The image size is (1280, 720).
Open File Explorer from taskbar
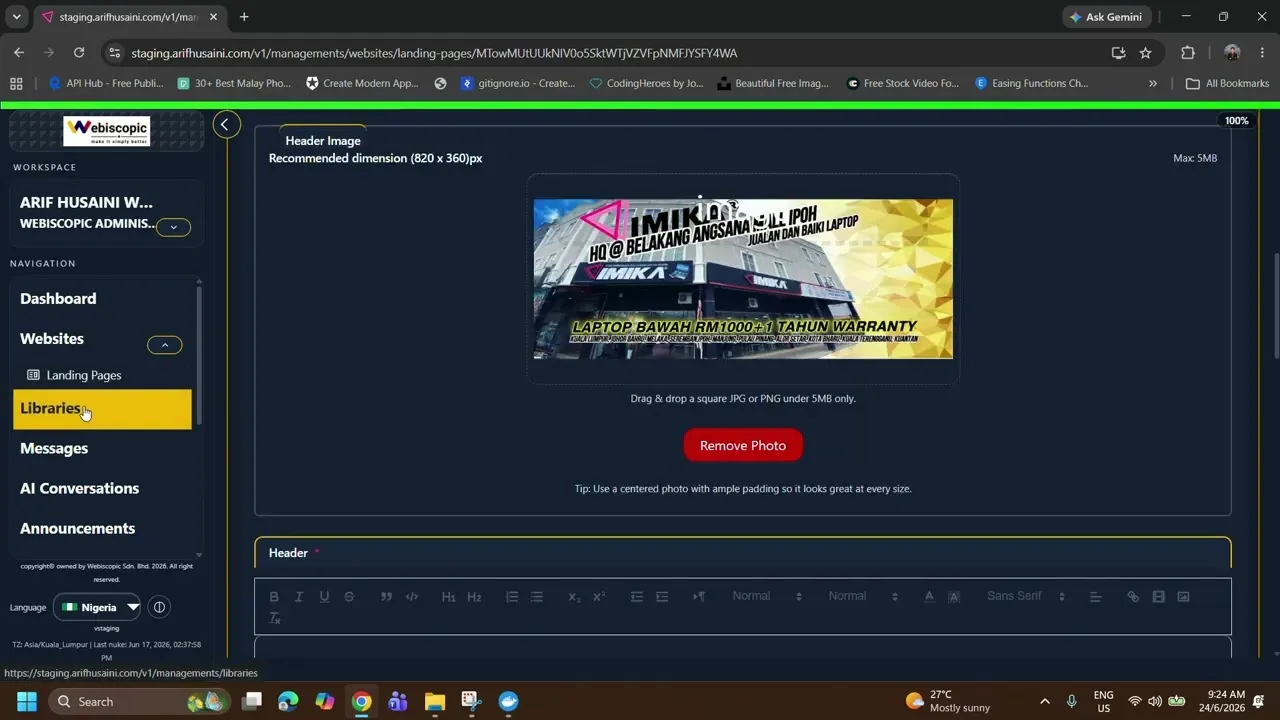click(434, 701)
